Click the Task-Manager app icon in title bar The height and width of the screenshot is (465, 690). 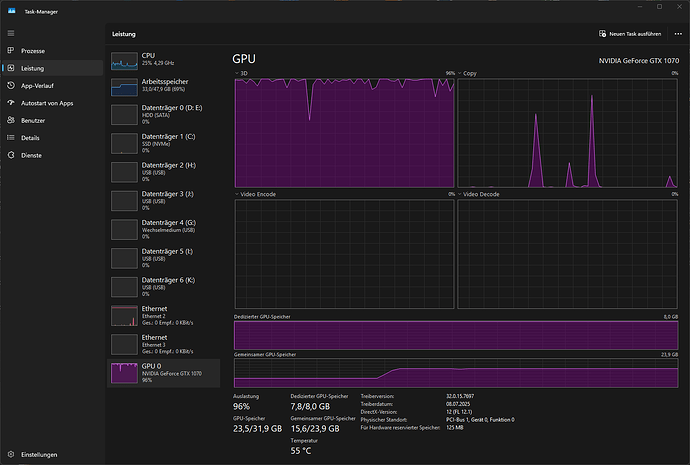[11, 11]
